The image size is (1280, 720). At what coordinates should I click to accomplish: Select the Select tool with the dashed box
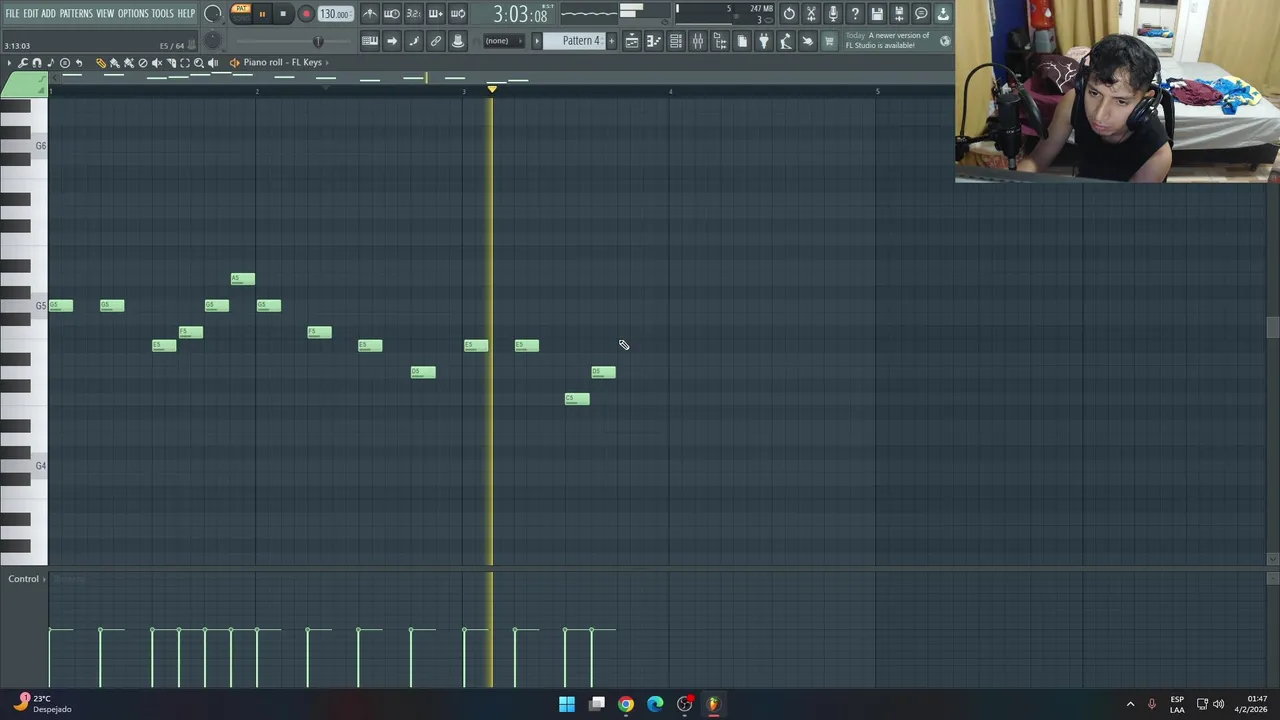click(185, 62)
